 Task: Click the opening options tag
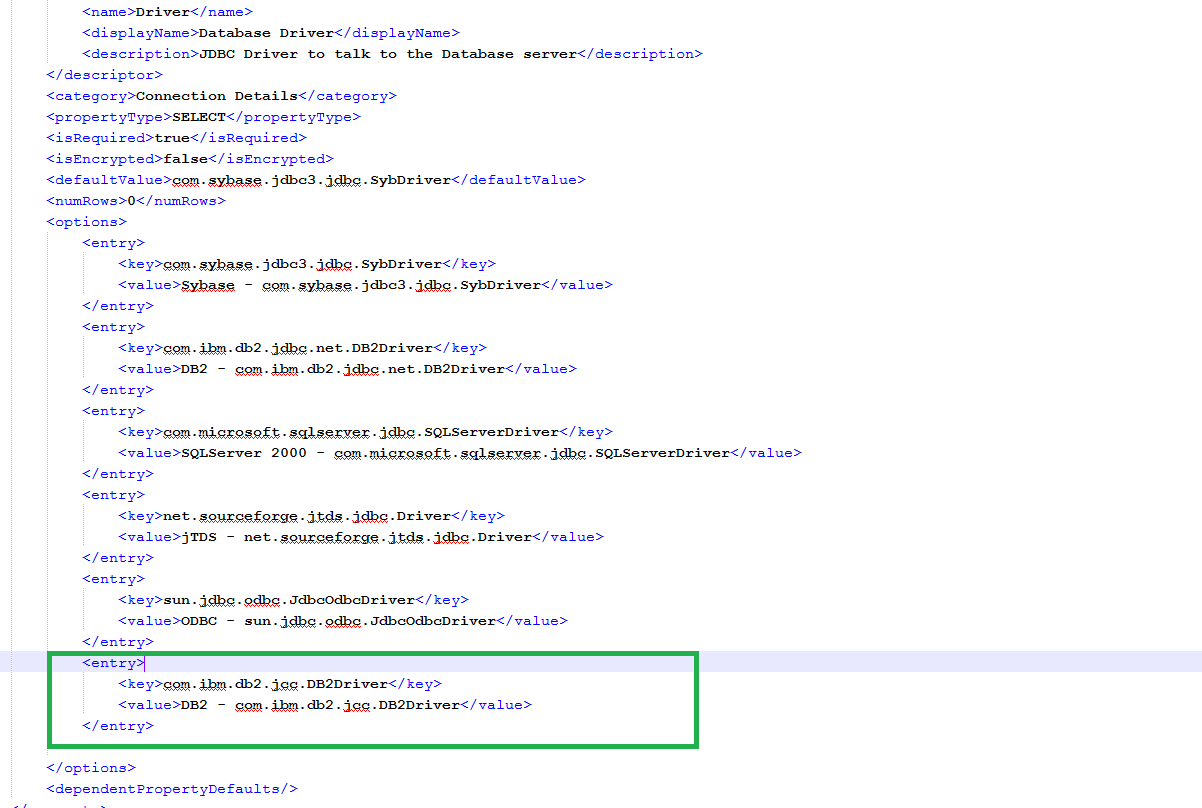pyautogui.click(x=85, y=221)
